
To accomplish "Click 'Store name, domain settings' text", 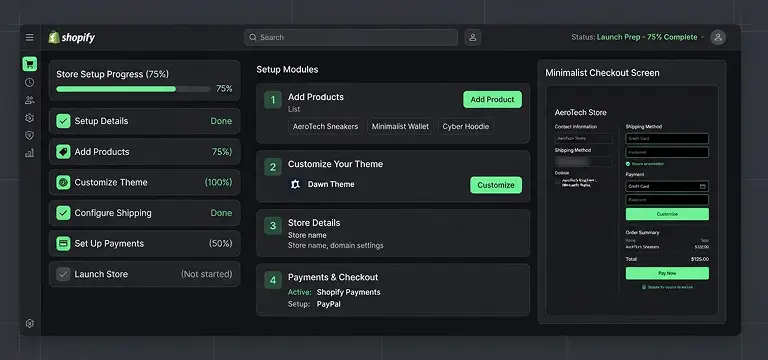I will (336, 245).
